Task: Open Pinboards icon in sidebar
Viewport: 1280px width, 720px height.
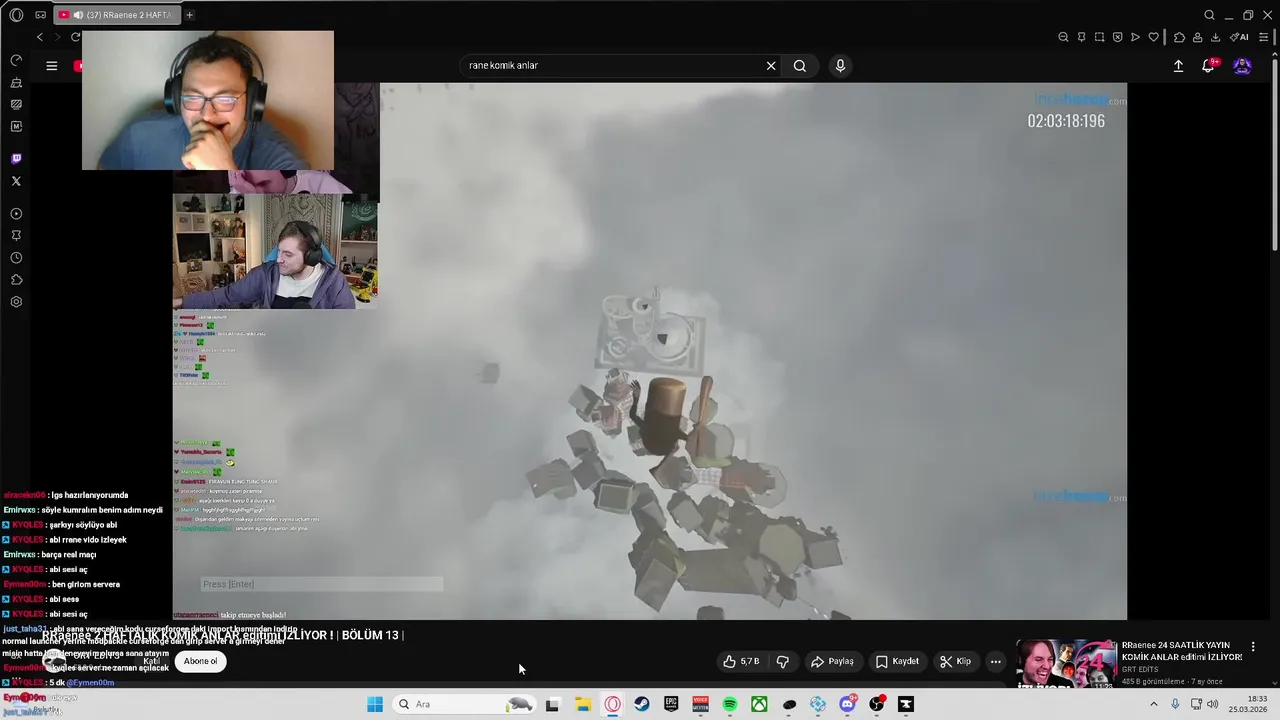Action: [x=16, y=236]
